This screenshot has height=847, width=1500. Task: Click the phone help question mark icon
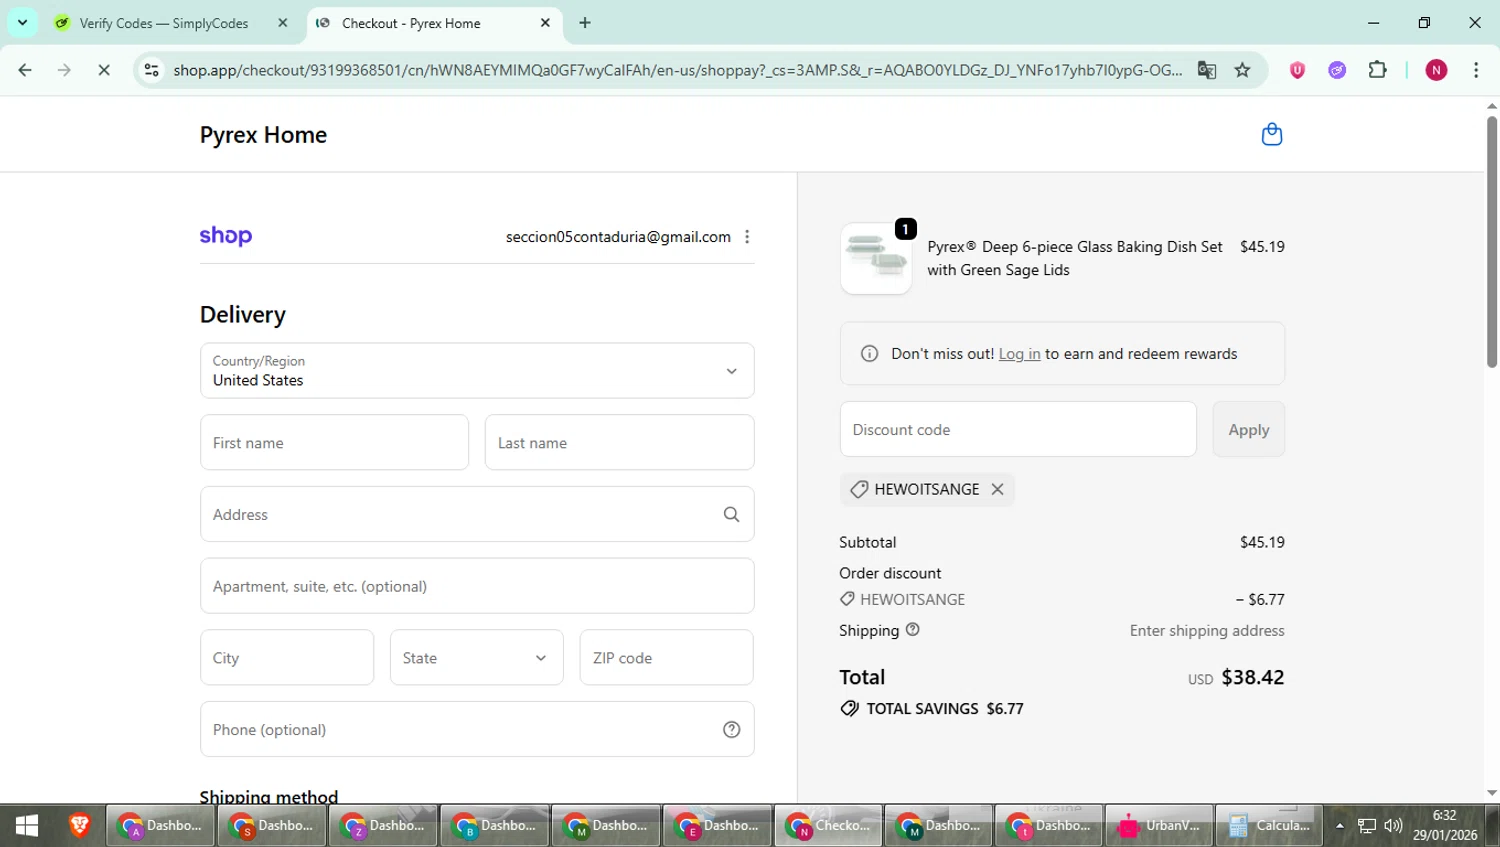point(732,730)
